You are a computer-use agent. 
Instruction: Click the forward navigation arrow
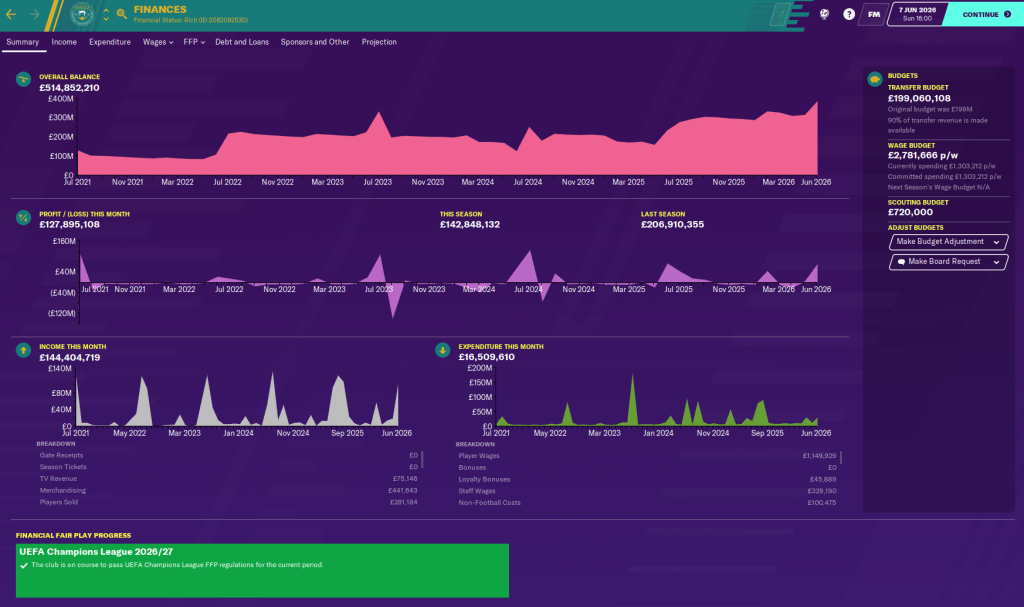(x=35, y=14)
